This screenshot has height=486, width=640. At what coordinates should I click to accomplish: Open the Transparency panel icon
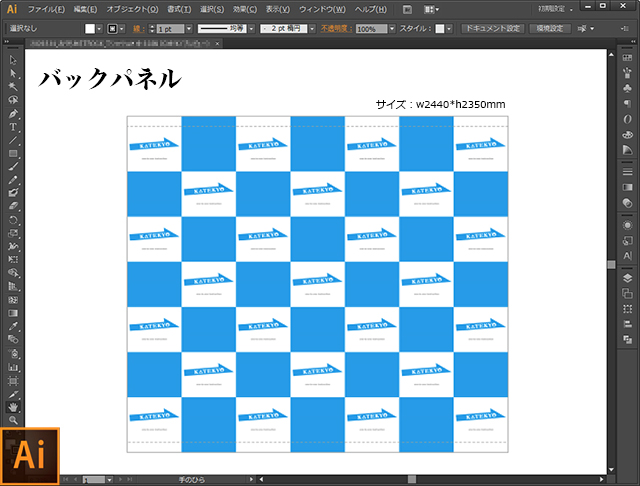627,203
